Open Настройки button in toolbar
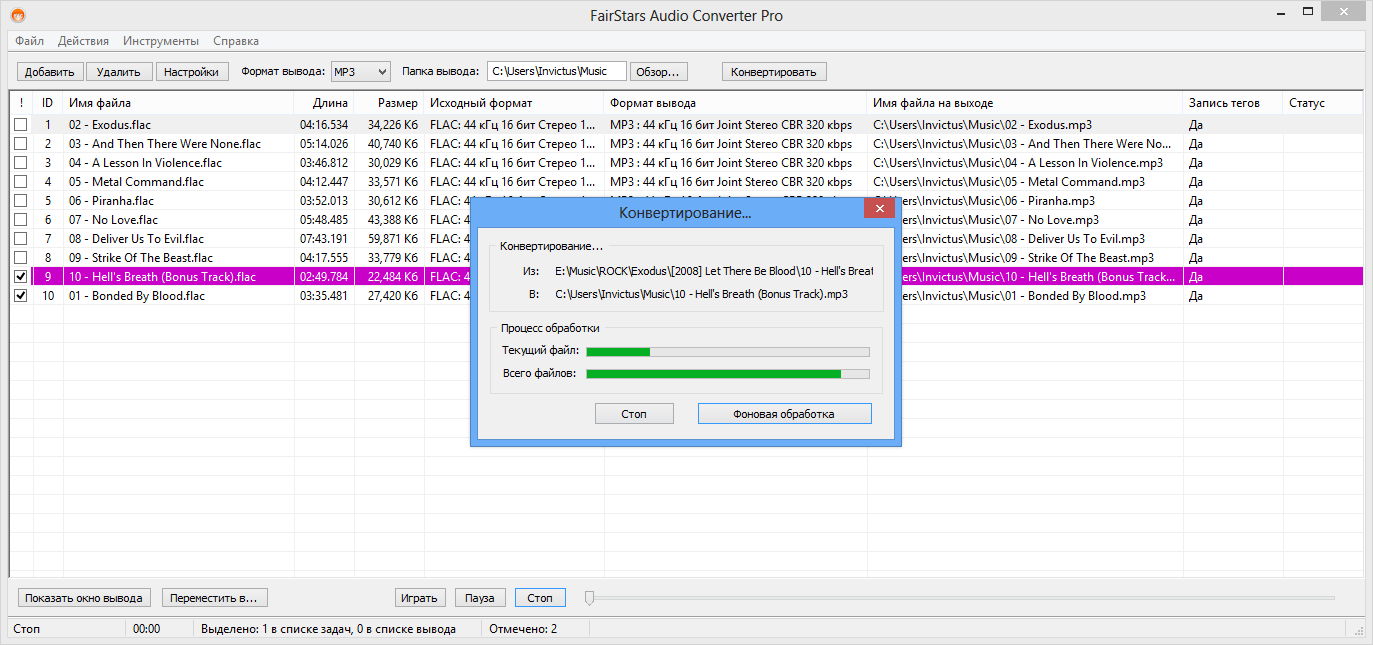The width and height of the screenshot is (1373, 645). tap(192, 71)
